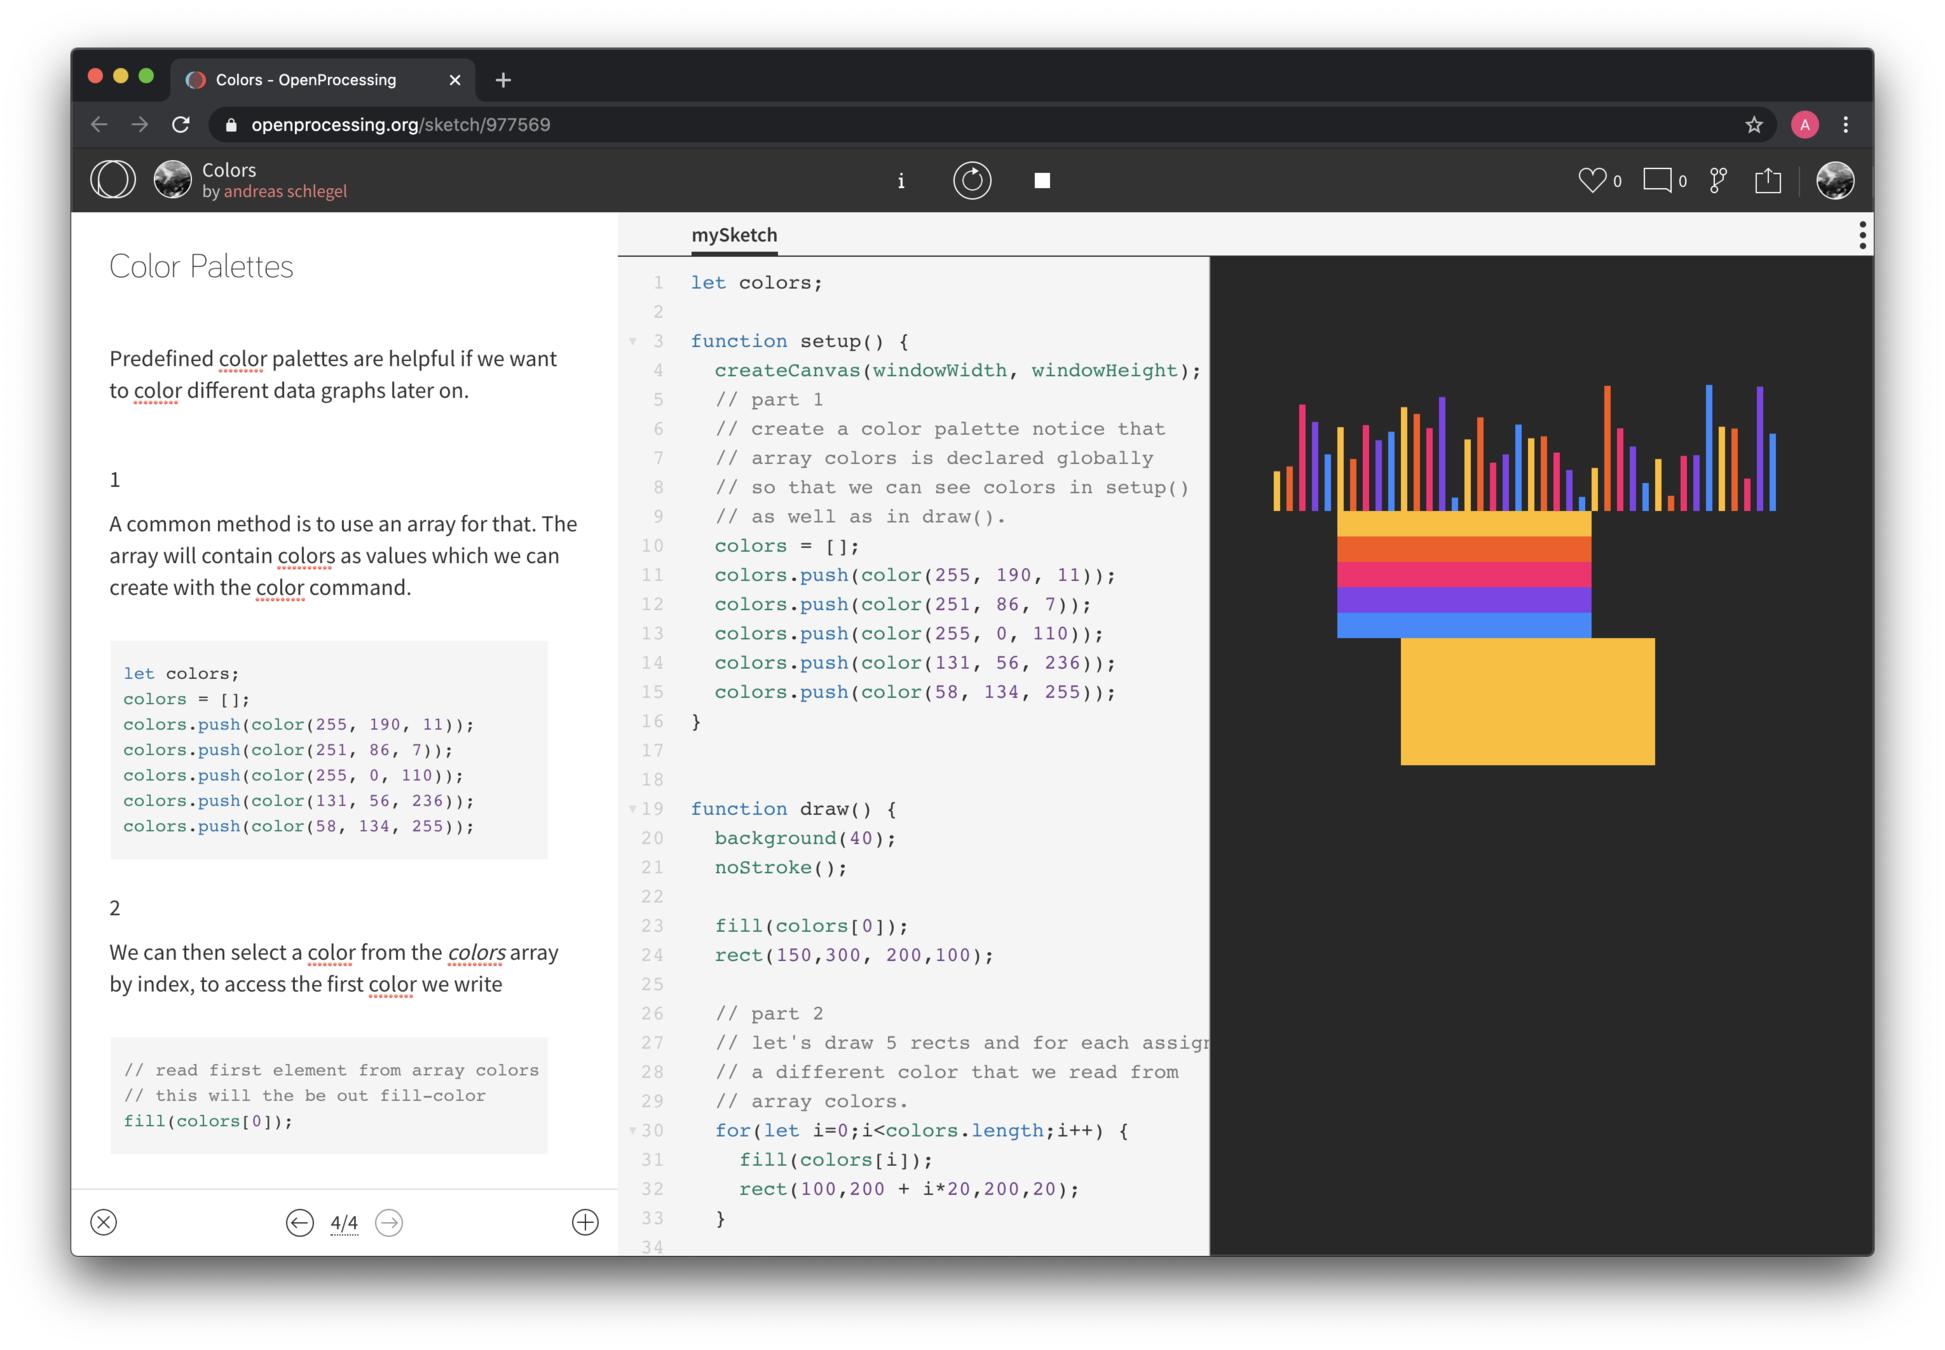Go to previous tutorial page

299,1222
